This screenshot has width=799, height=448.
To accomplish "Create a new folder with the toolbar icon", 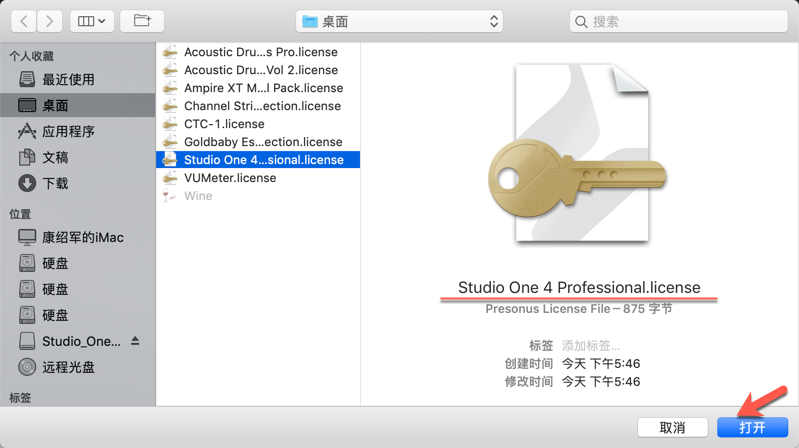I will (x=142, y=21).
